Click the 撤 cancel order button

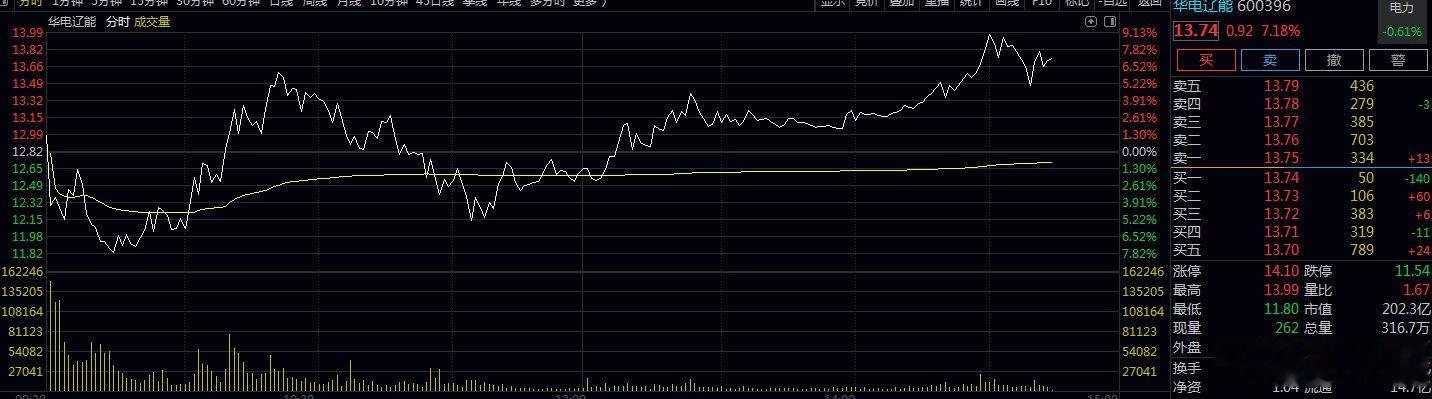point(1334,60)
